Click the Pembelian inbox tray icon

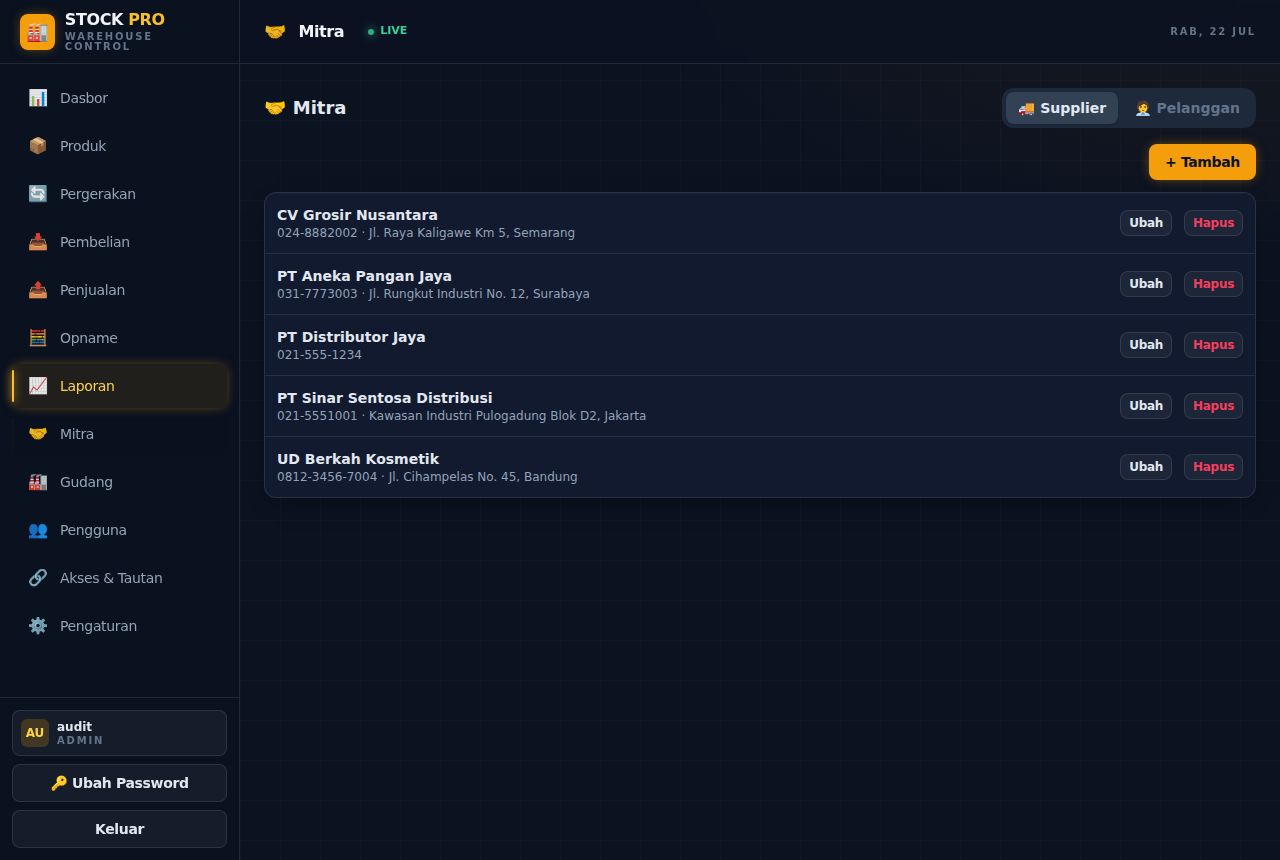coord(38,242)
